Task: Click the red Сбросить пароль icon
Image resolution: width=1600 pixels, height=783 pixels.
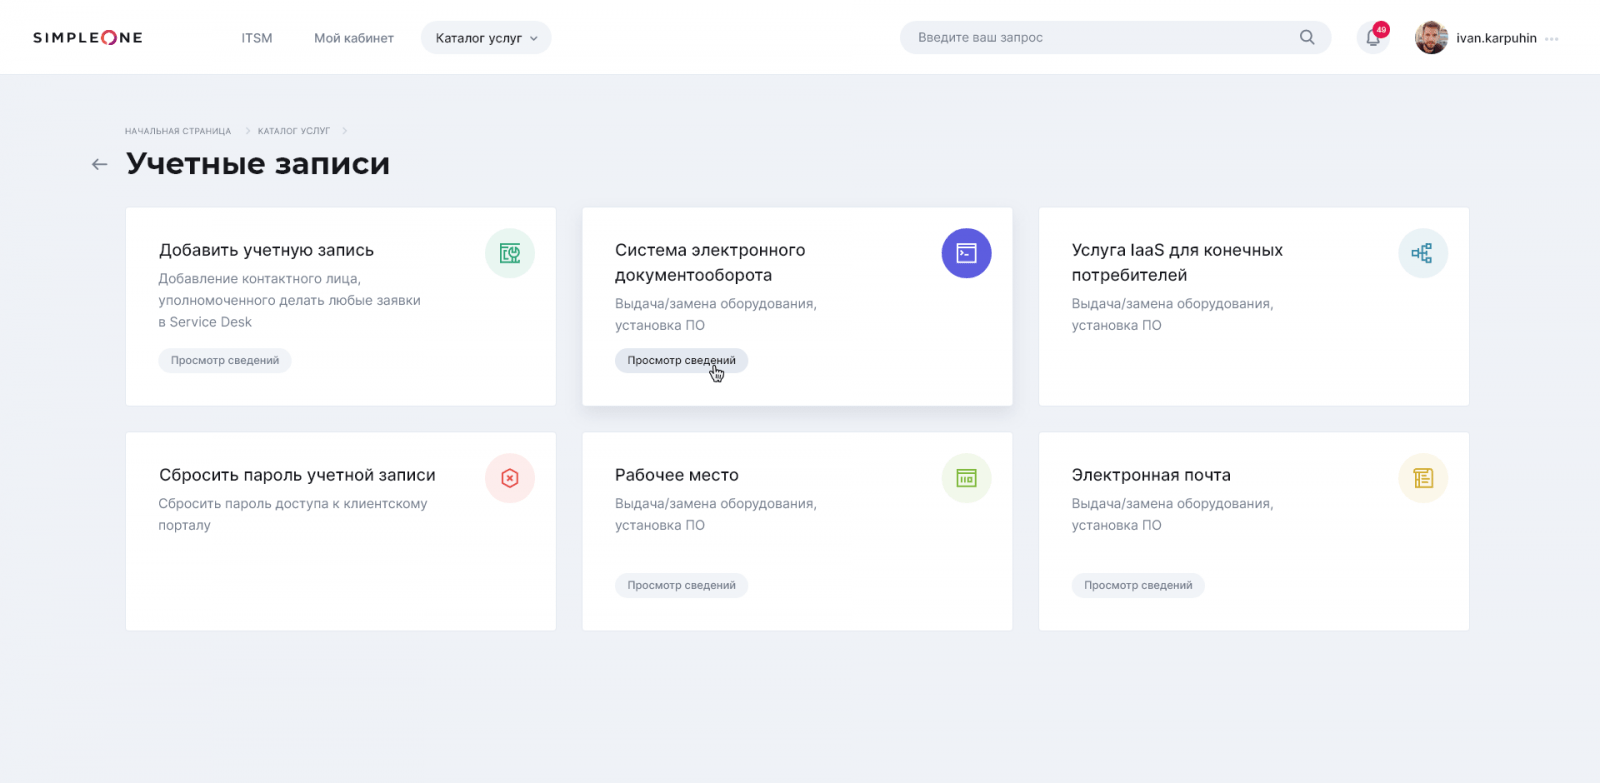Action: (510, 478)
